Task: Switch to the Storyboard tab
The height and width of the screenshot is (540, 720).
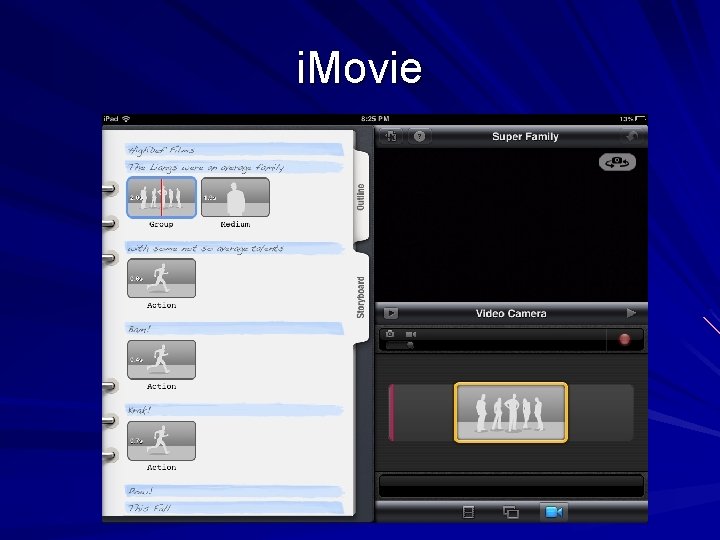Action: (x=361, y=298)
